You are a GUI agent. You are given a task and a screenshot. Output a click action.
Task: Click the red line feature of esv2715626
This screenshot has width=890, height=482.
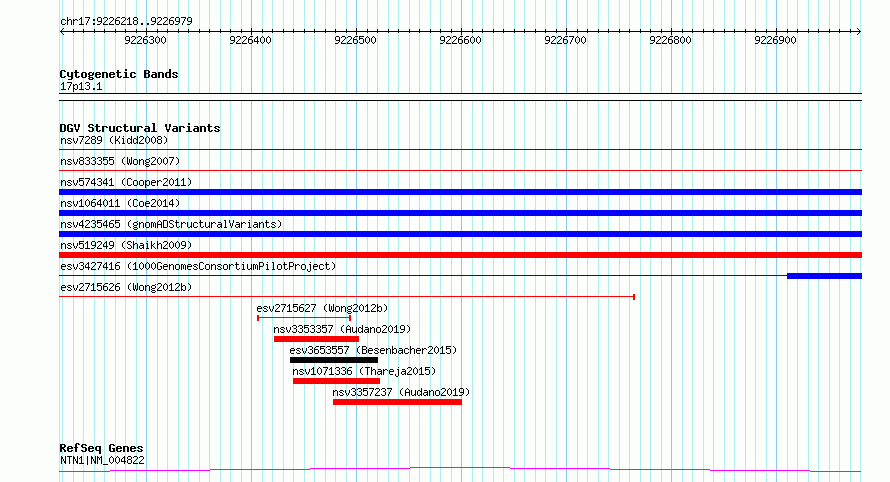pyautogui.click(x=347, y=296)
